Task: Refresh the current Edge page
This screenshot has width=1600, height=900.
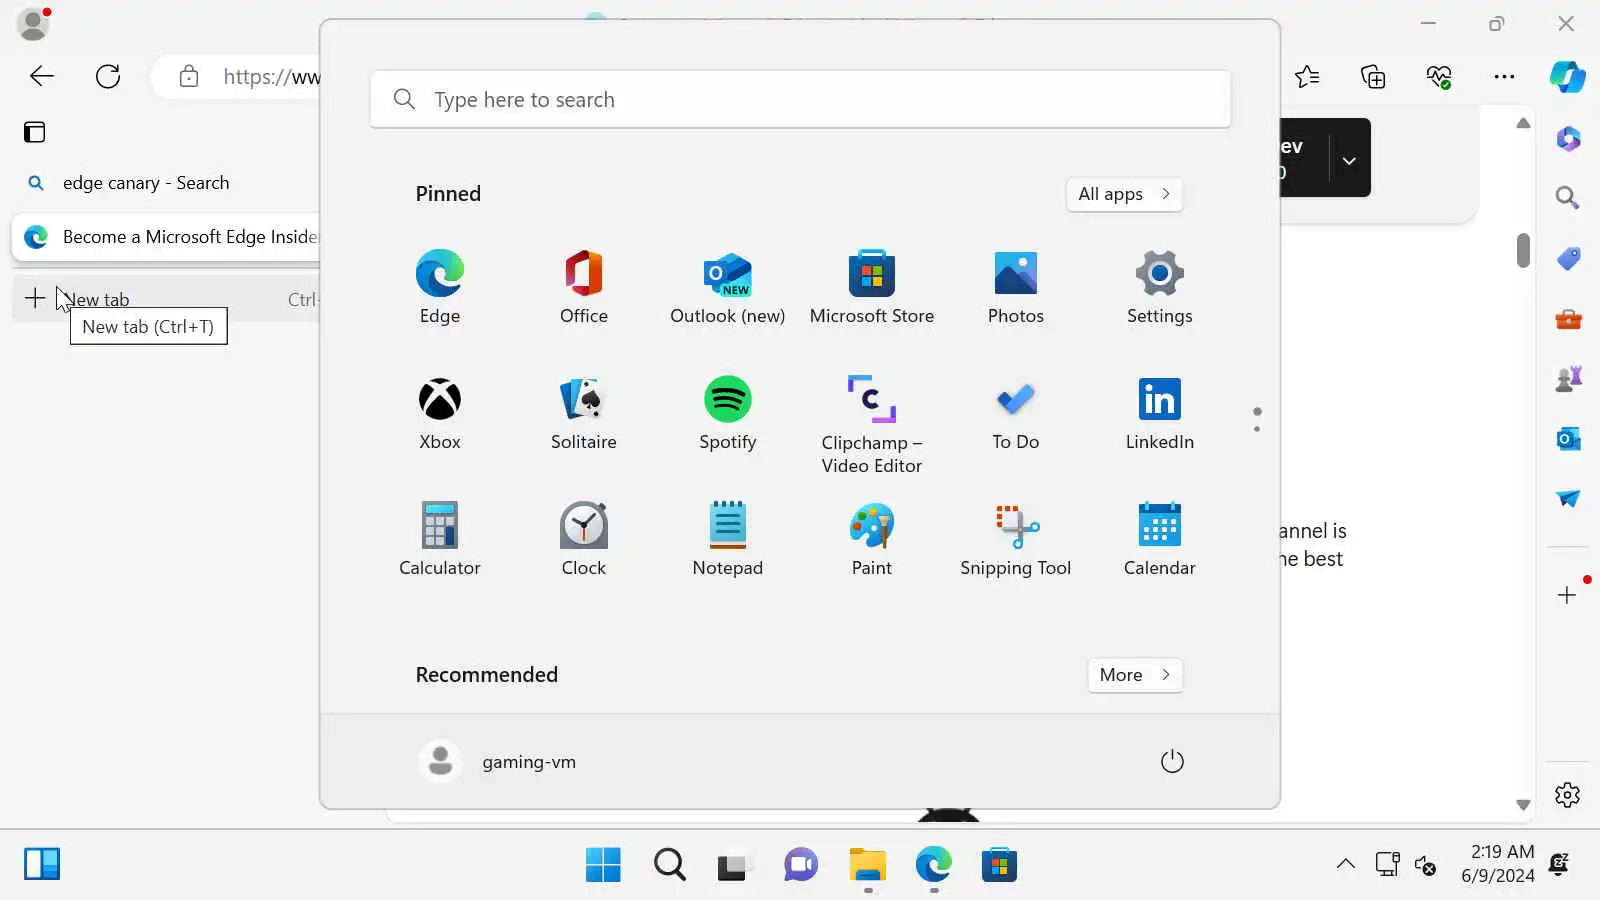Action: pos(108,76)
